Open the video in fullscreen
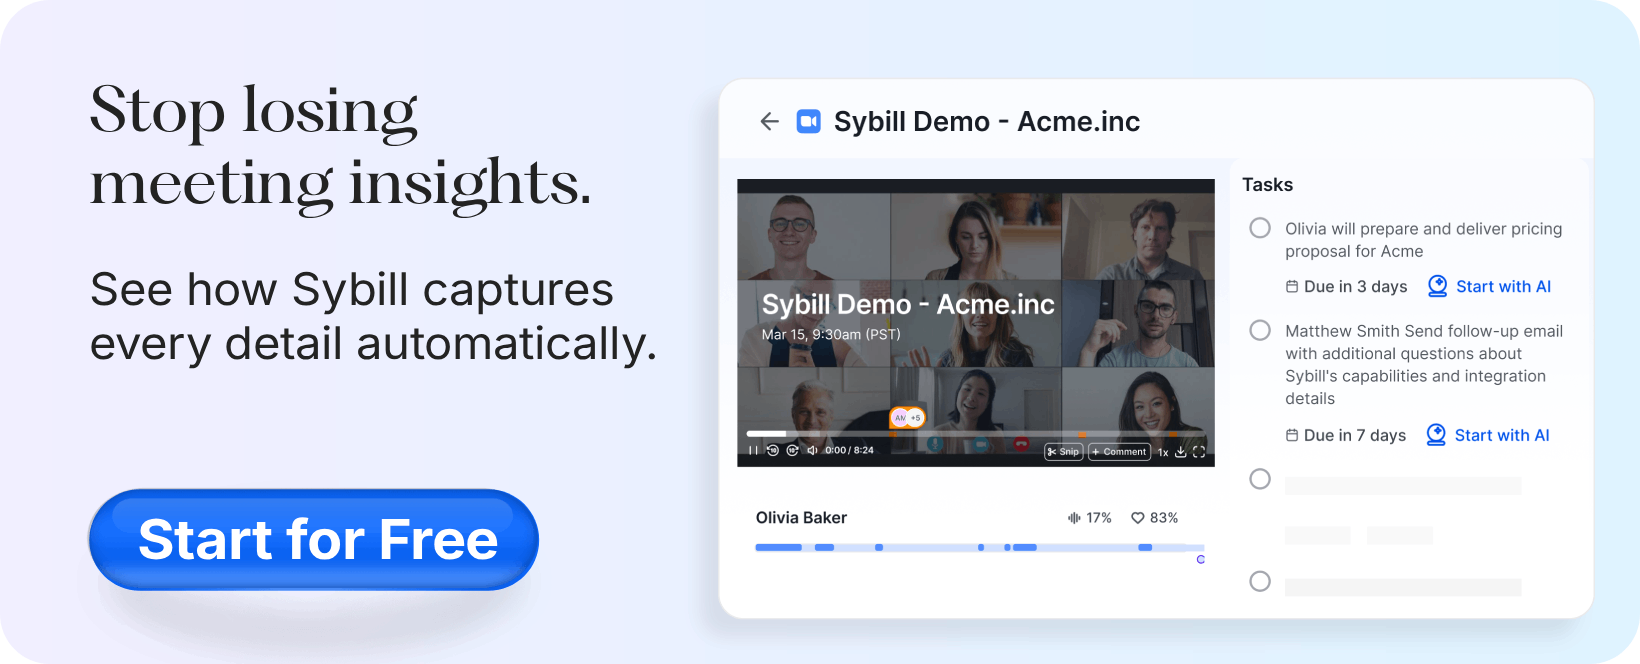 point(1199,452)
